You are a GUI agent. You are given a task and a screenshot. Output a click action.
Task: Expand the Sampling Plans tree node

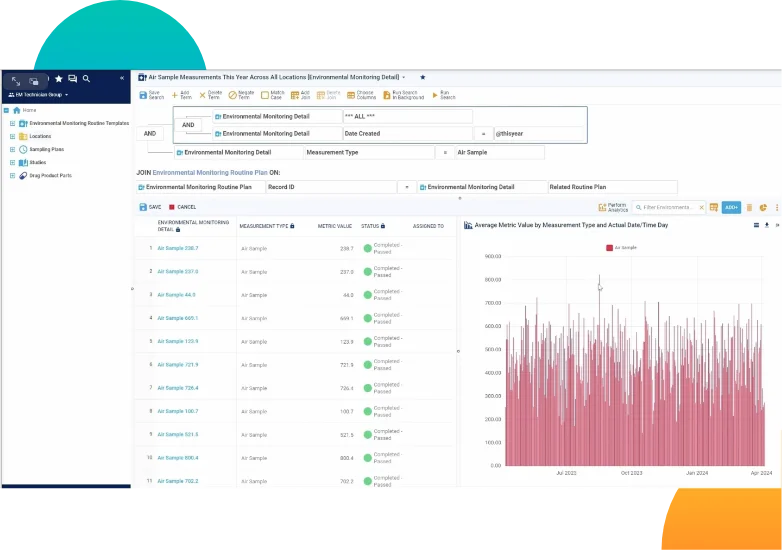(x=12, y=149)
